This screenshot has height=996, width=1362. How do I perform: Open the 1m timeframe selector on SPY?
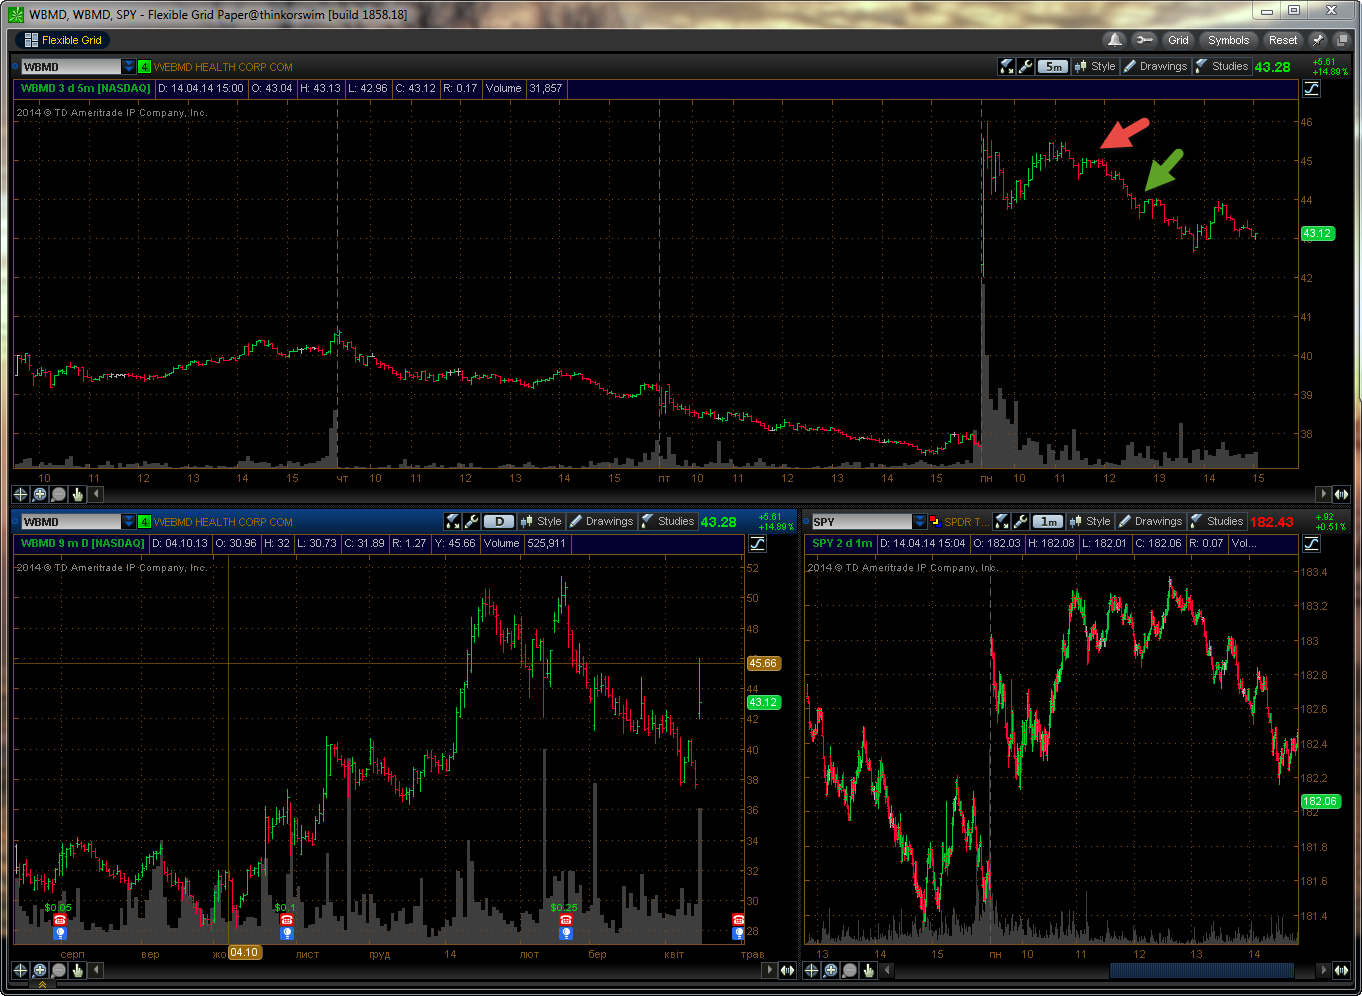click(1047, 522)
